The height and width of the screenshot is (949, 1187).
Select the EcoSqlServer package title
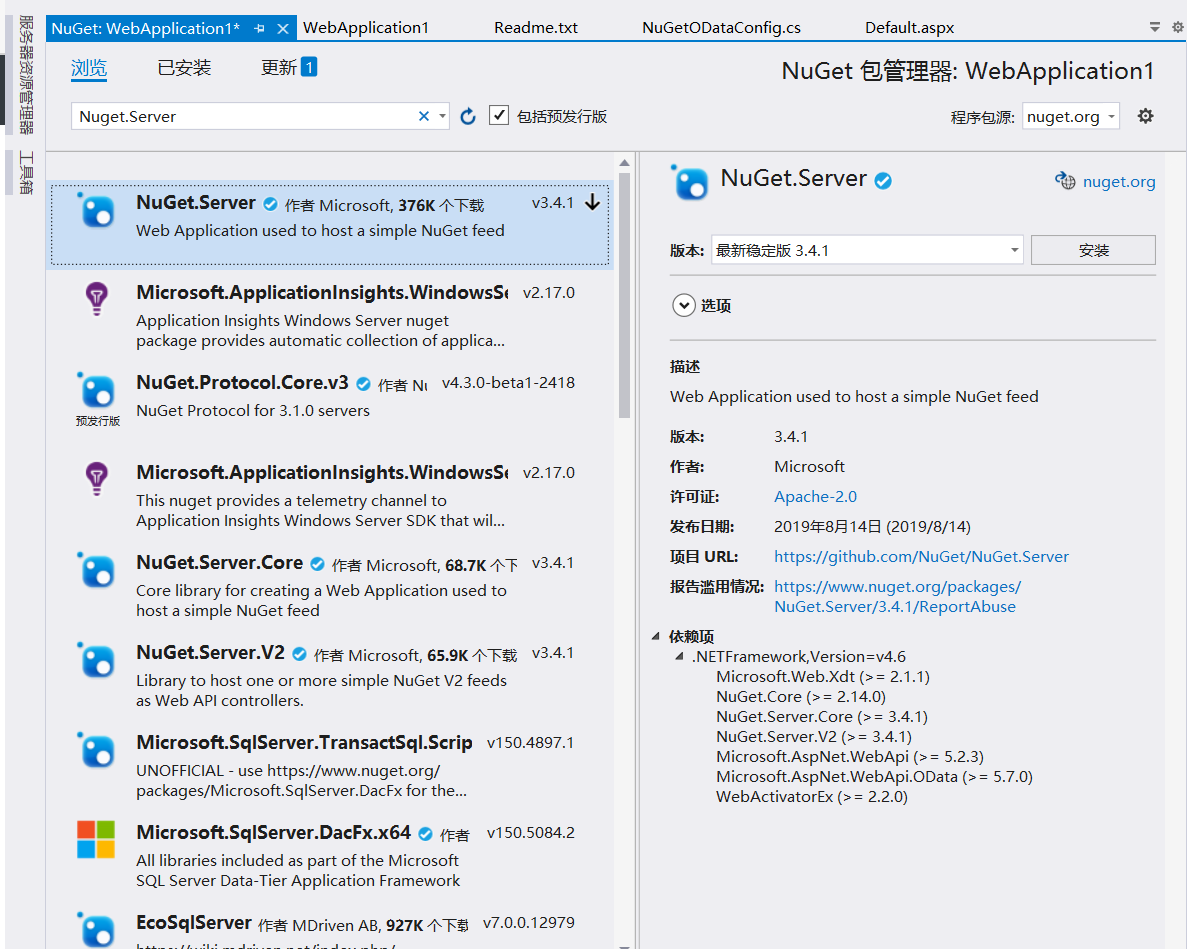coord(194,923)
